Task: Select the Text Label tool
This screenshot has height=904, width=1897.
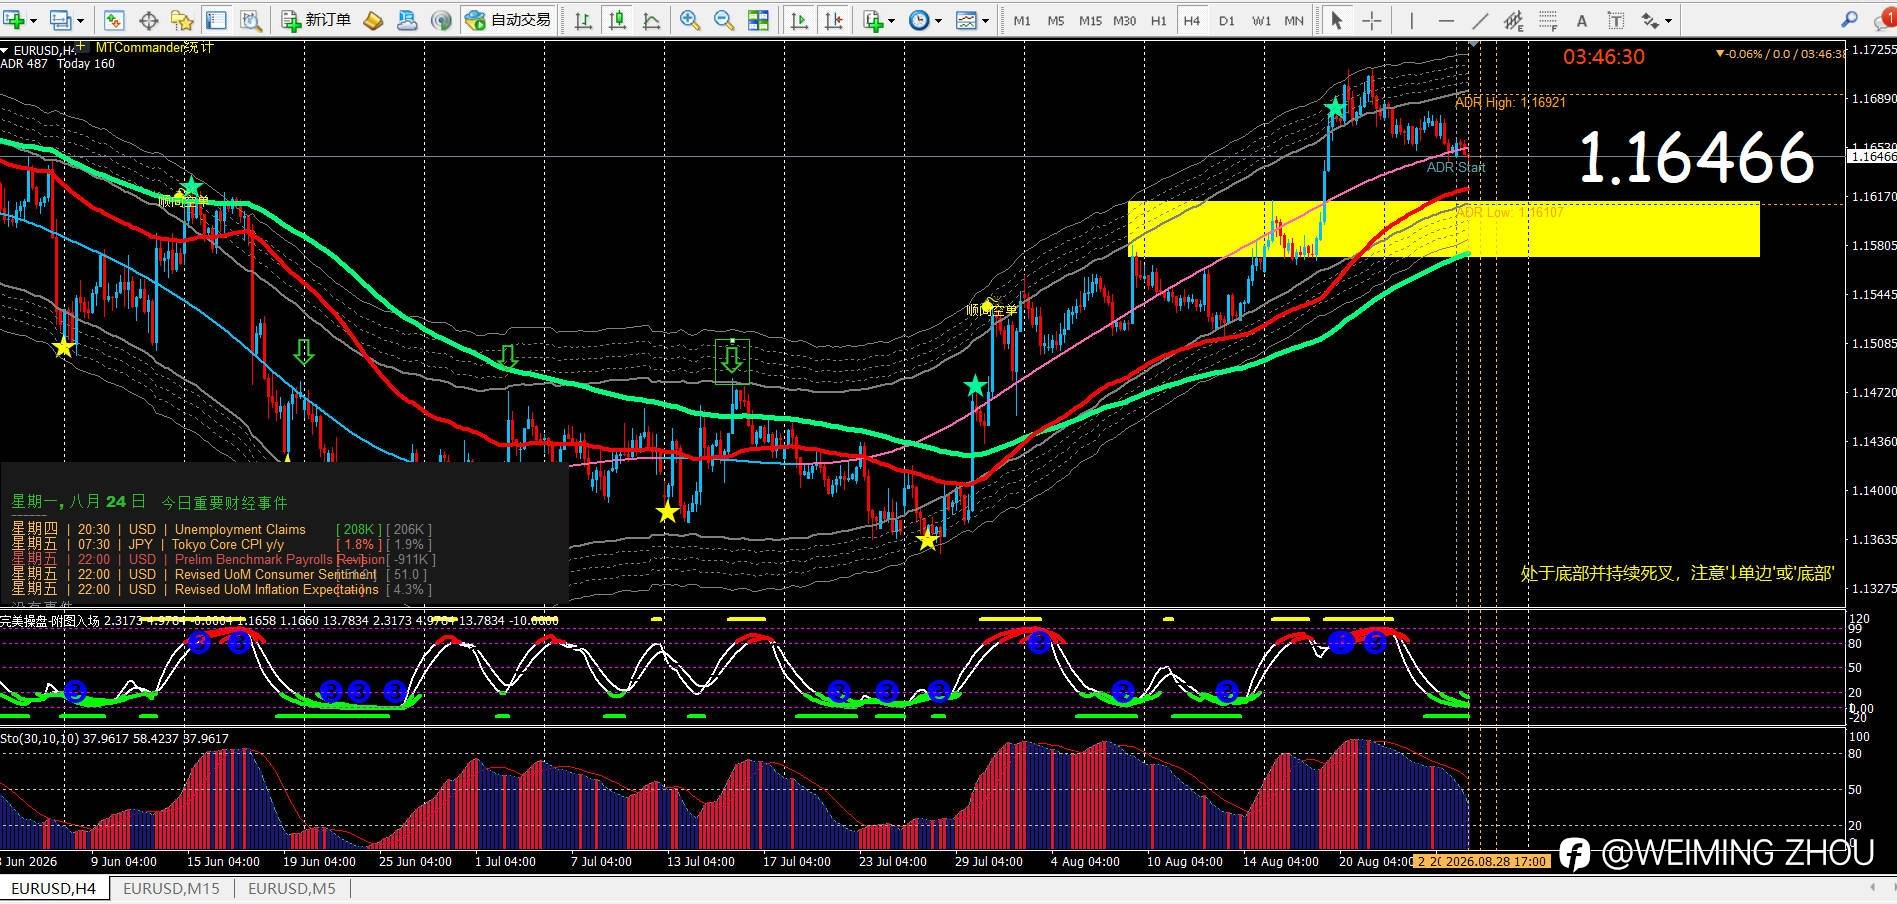Action: (1615, 20)
